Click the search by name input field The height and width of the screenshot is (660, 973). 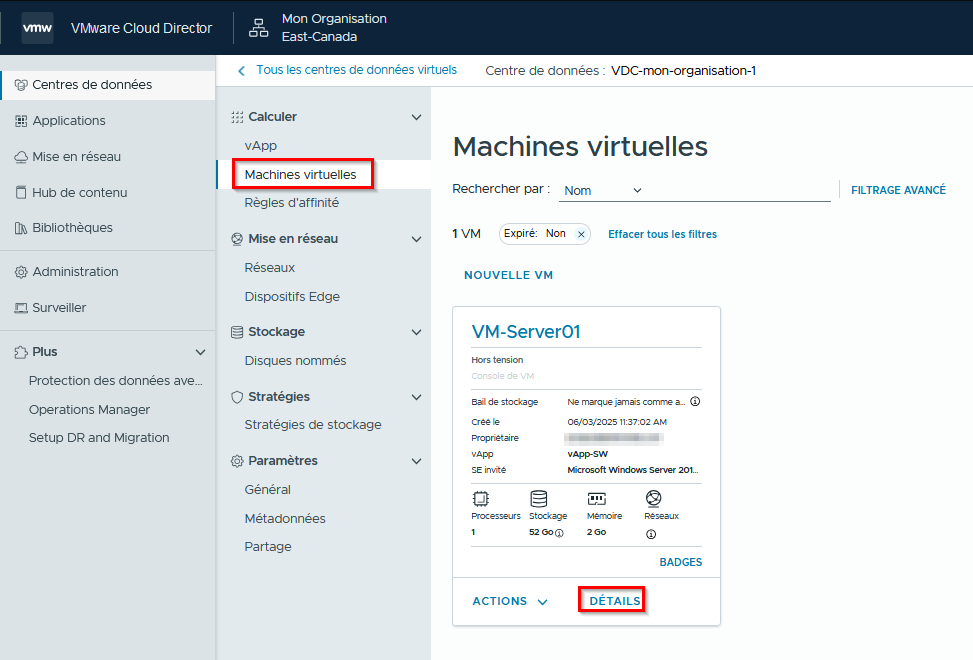coord(740,190)
